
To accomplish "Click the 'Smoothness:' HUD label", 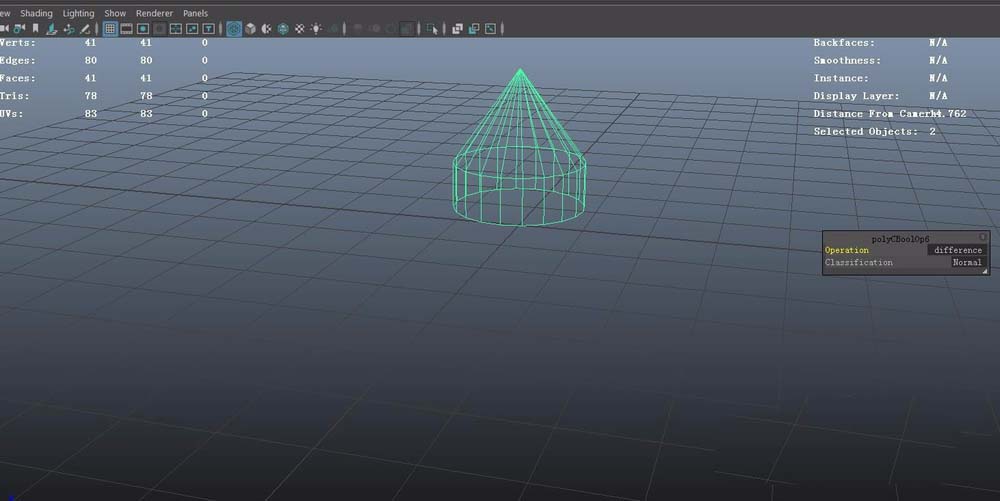I will pyautogui.click(x=847, y=60).
